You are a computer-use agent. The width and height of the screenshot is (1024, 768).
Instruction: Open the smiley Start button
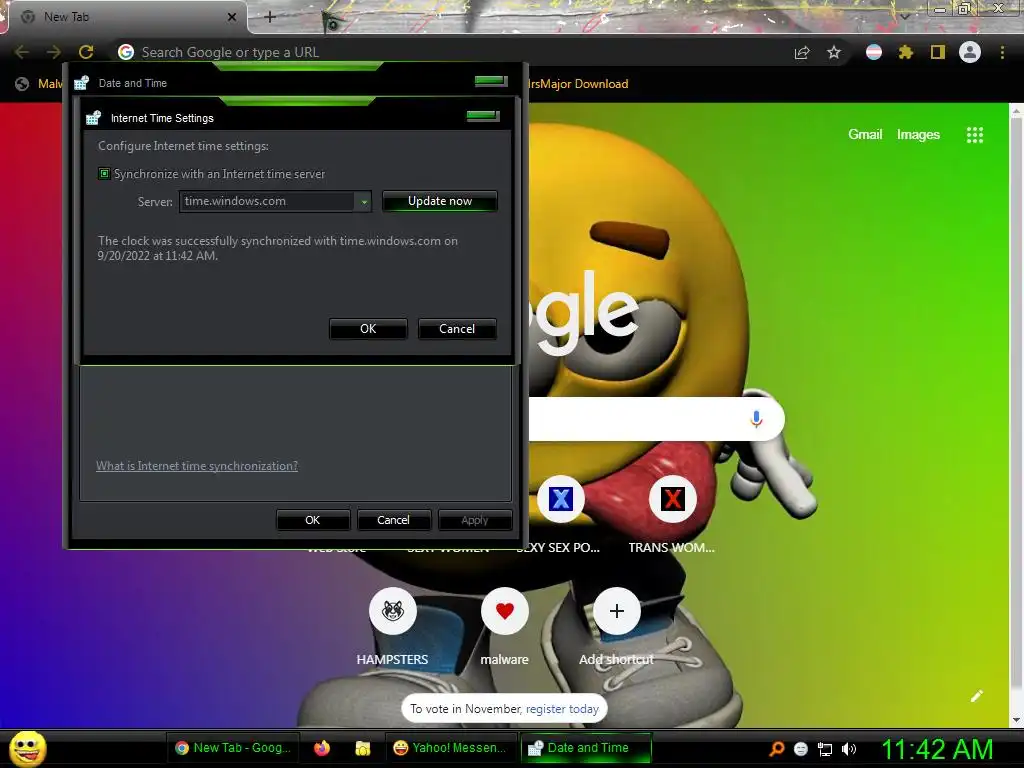click(27, 748)
